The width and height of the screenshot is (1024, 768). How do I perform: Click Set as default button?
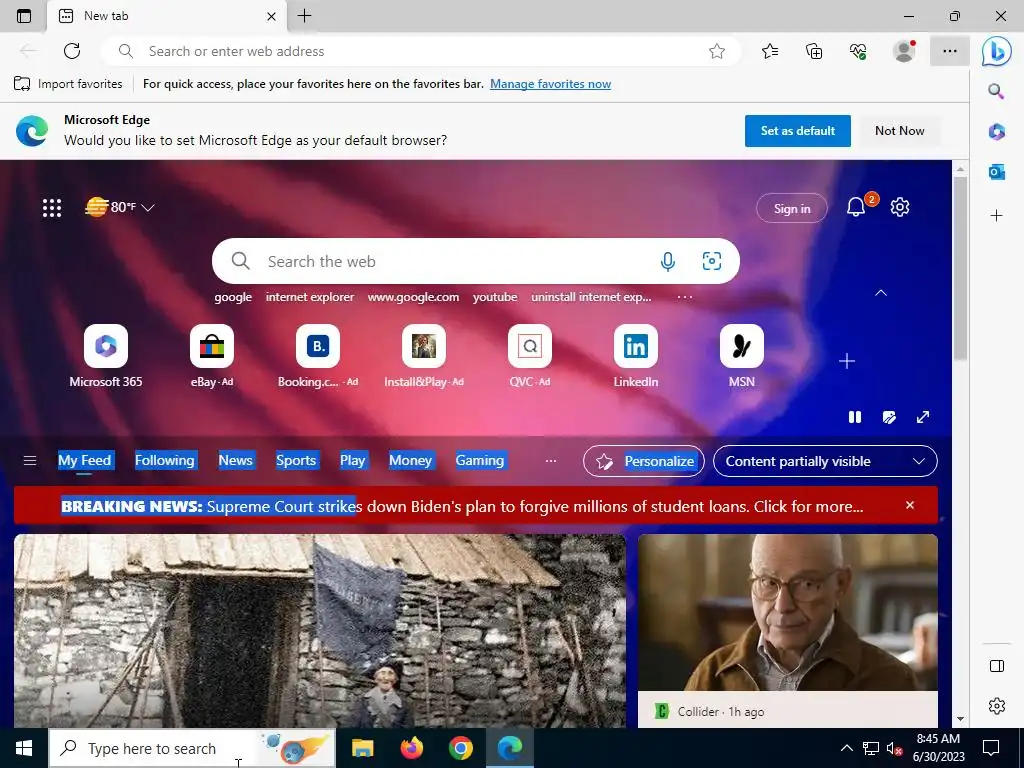(797, 131)
